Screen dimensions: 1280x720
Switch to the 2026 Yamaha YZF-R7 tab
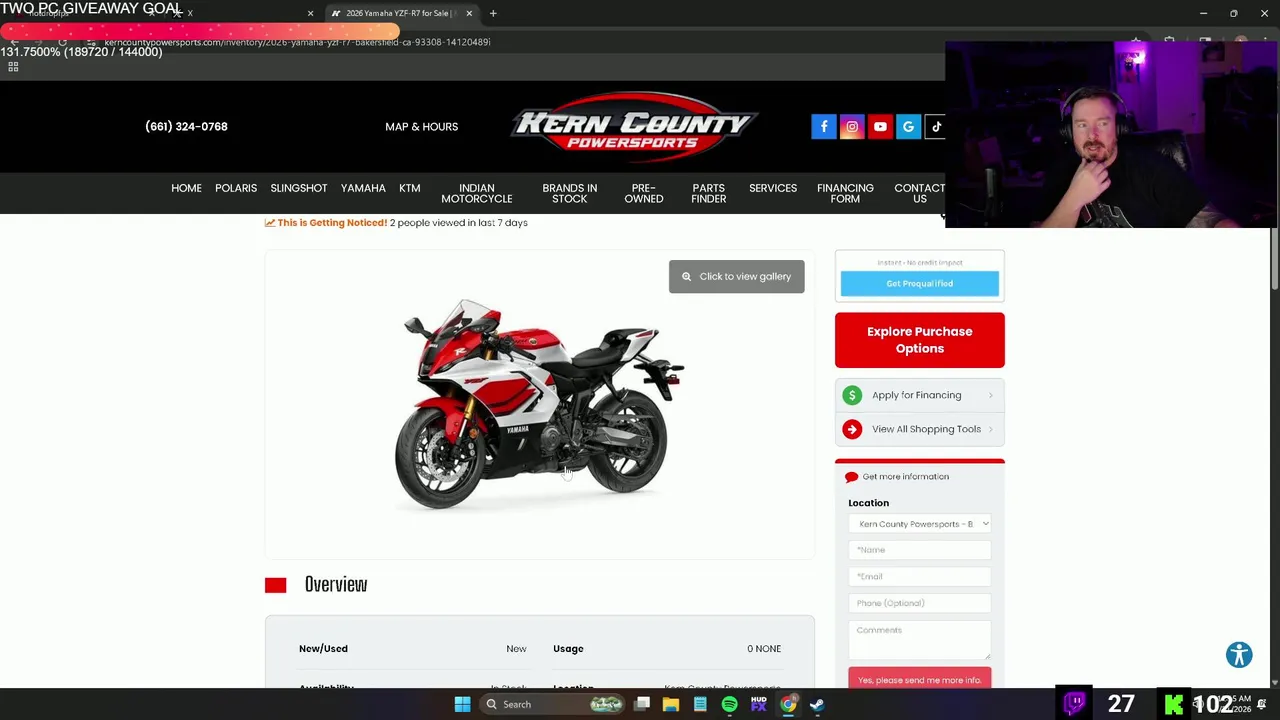(398, 13)
